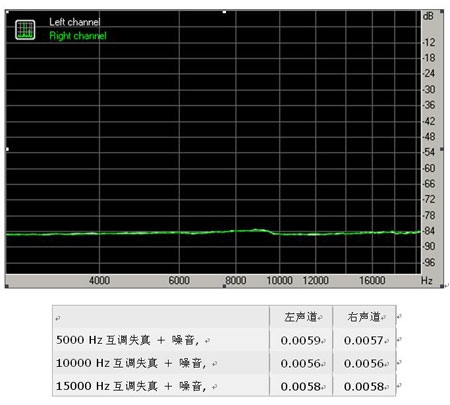The height and width of the screenshot is (405, 450).
Task: Click the -84 dB scale label
Action: [429, 231]
